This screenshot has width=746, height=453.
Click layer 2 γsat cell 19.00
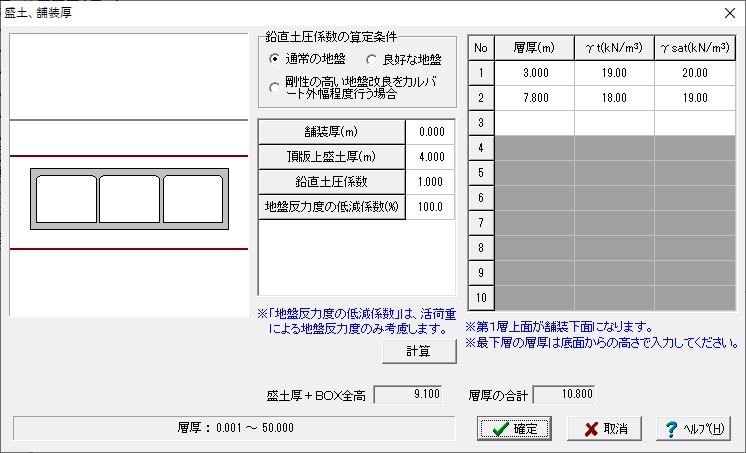point(695,98)
